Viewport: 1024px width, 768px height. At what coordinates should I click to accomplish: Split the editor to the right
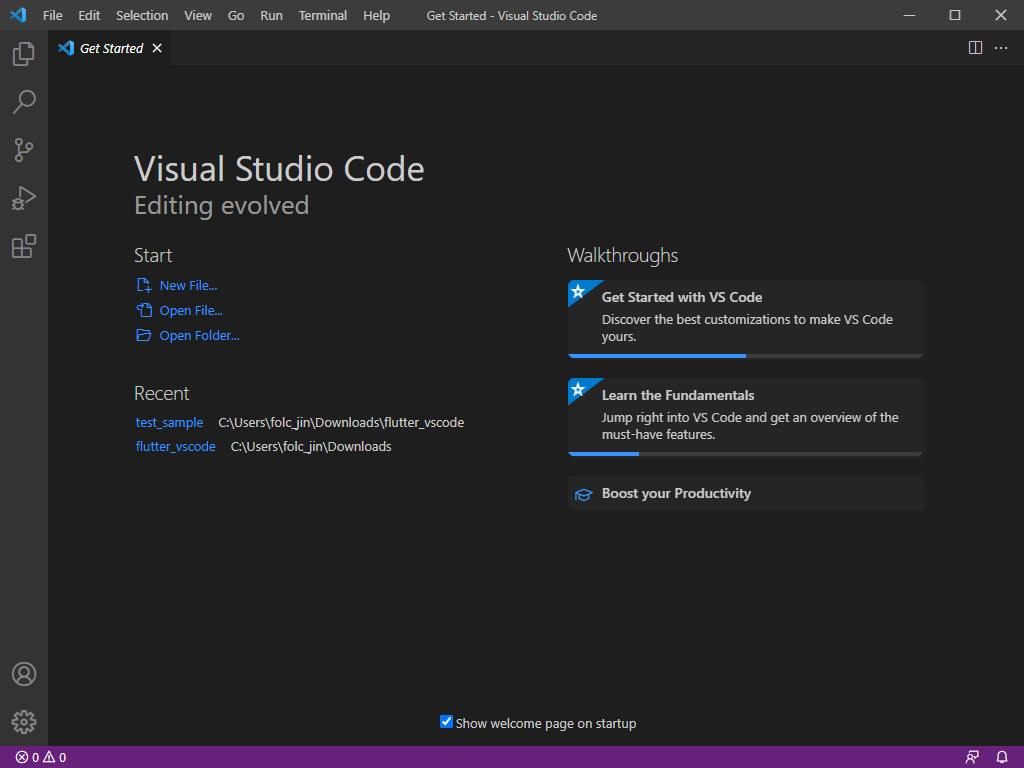975,48
